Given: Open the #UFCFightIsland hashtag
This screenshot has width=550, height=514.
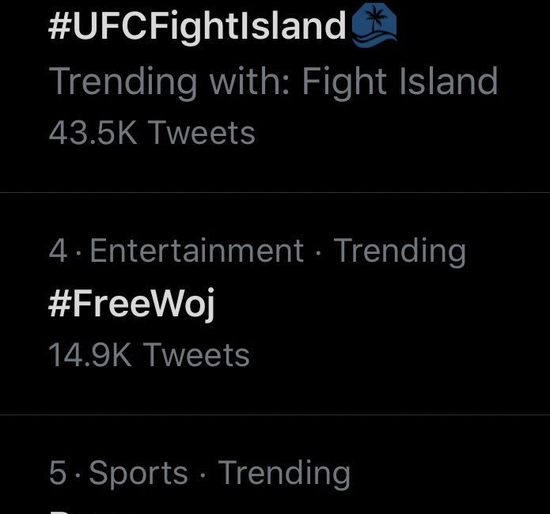Looking at the screenshot, I should [x=197, y=26].
